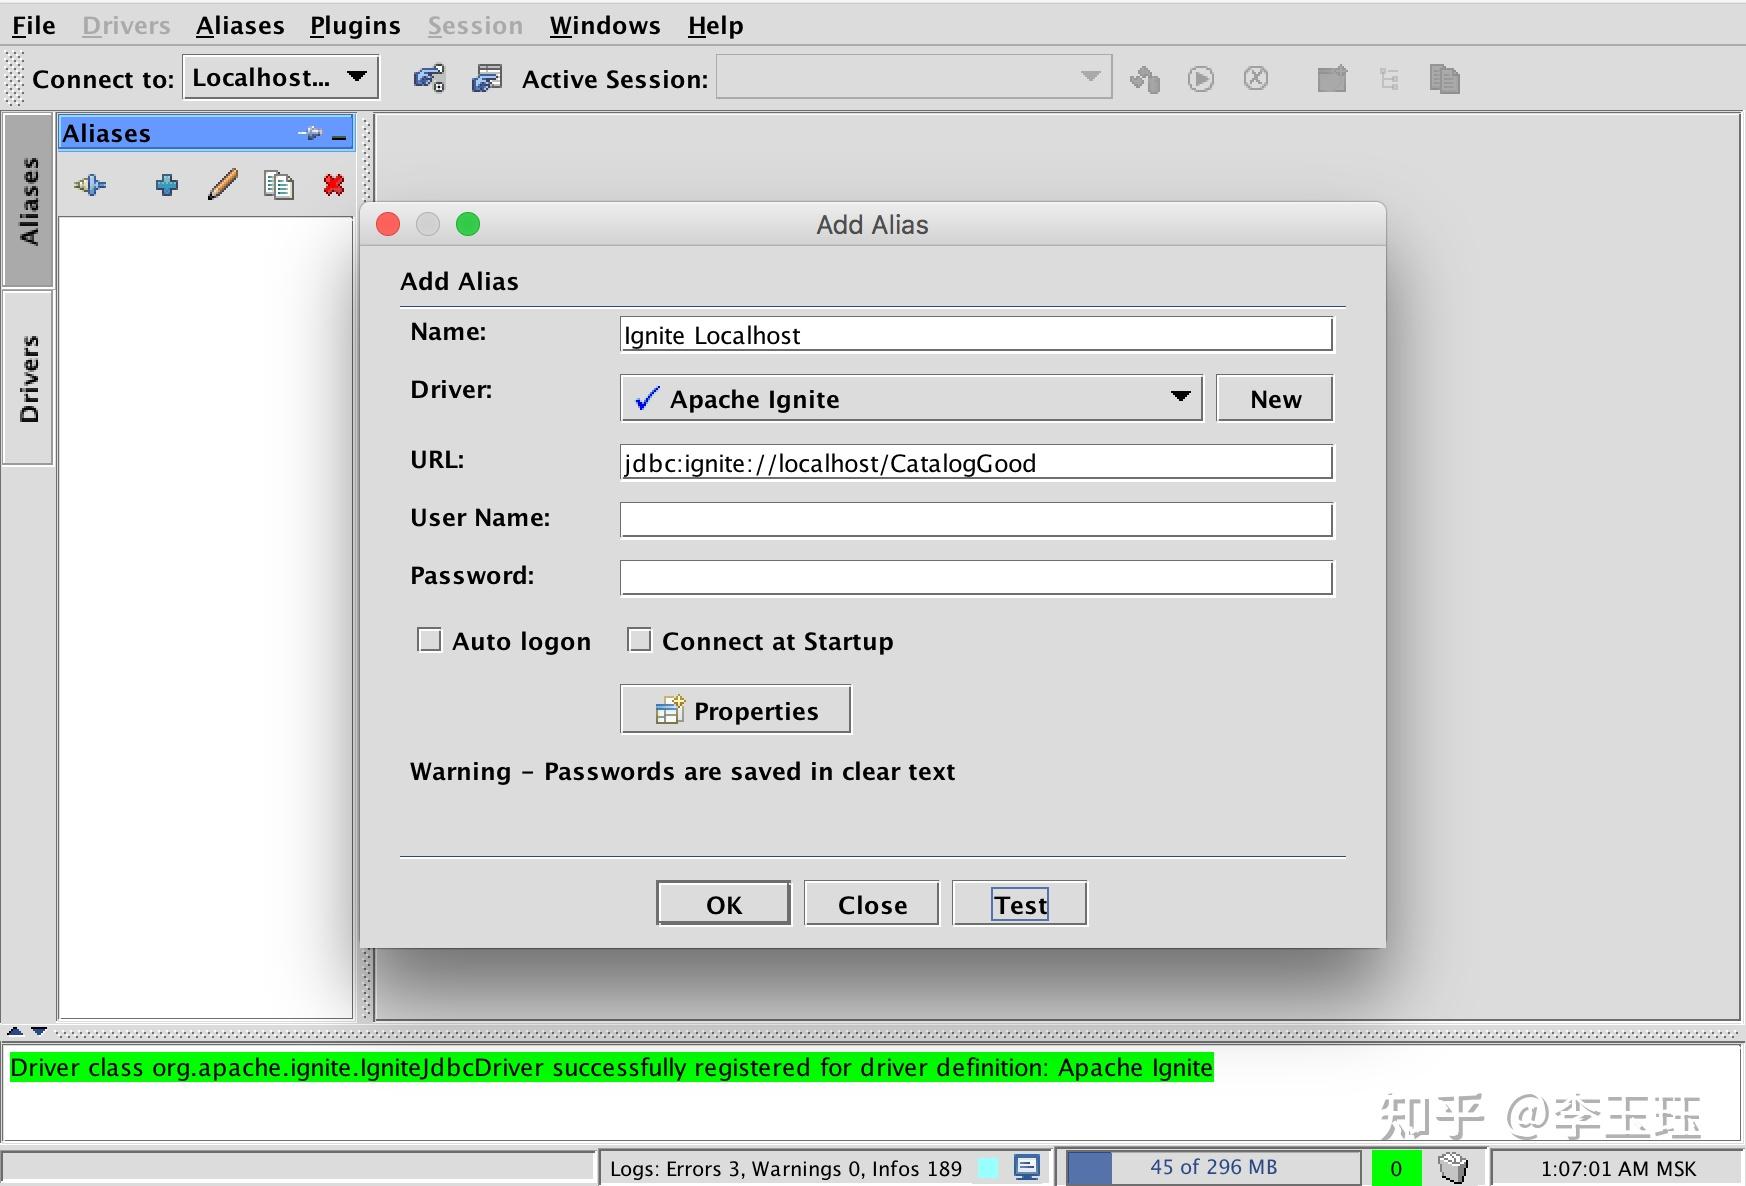Click the Name field containing Ignite Localhost

(x=976, y=334)
